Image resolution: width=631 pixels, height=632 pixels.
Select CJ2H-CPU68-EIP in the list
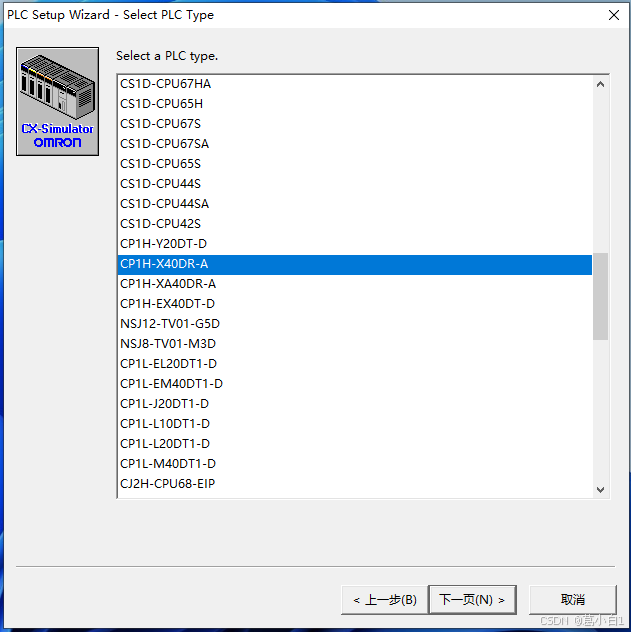pos(355,484)
